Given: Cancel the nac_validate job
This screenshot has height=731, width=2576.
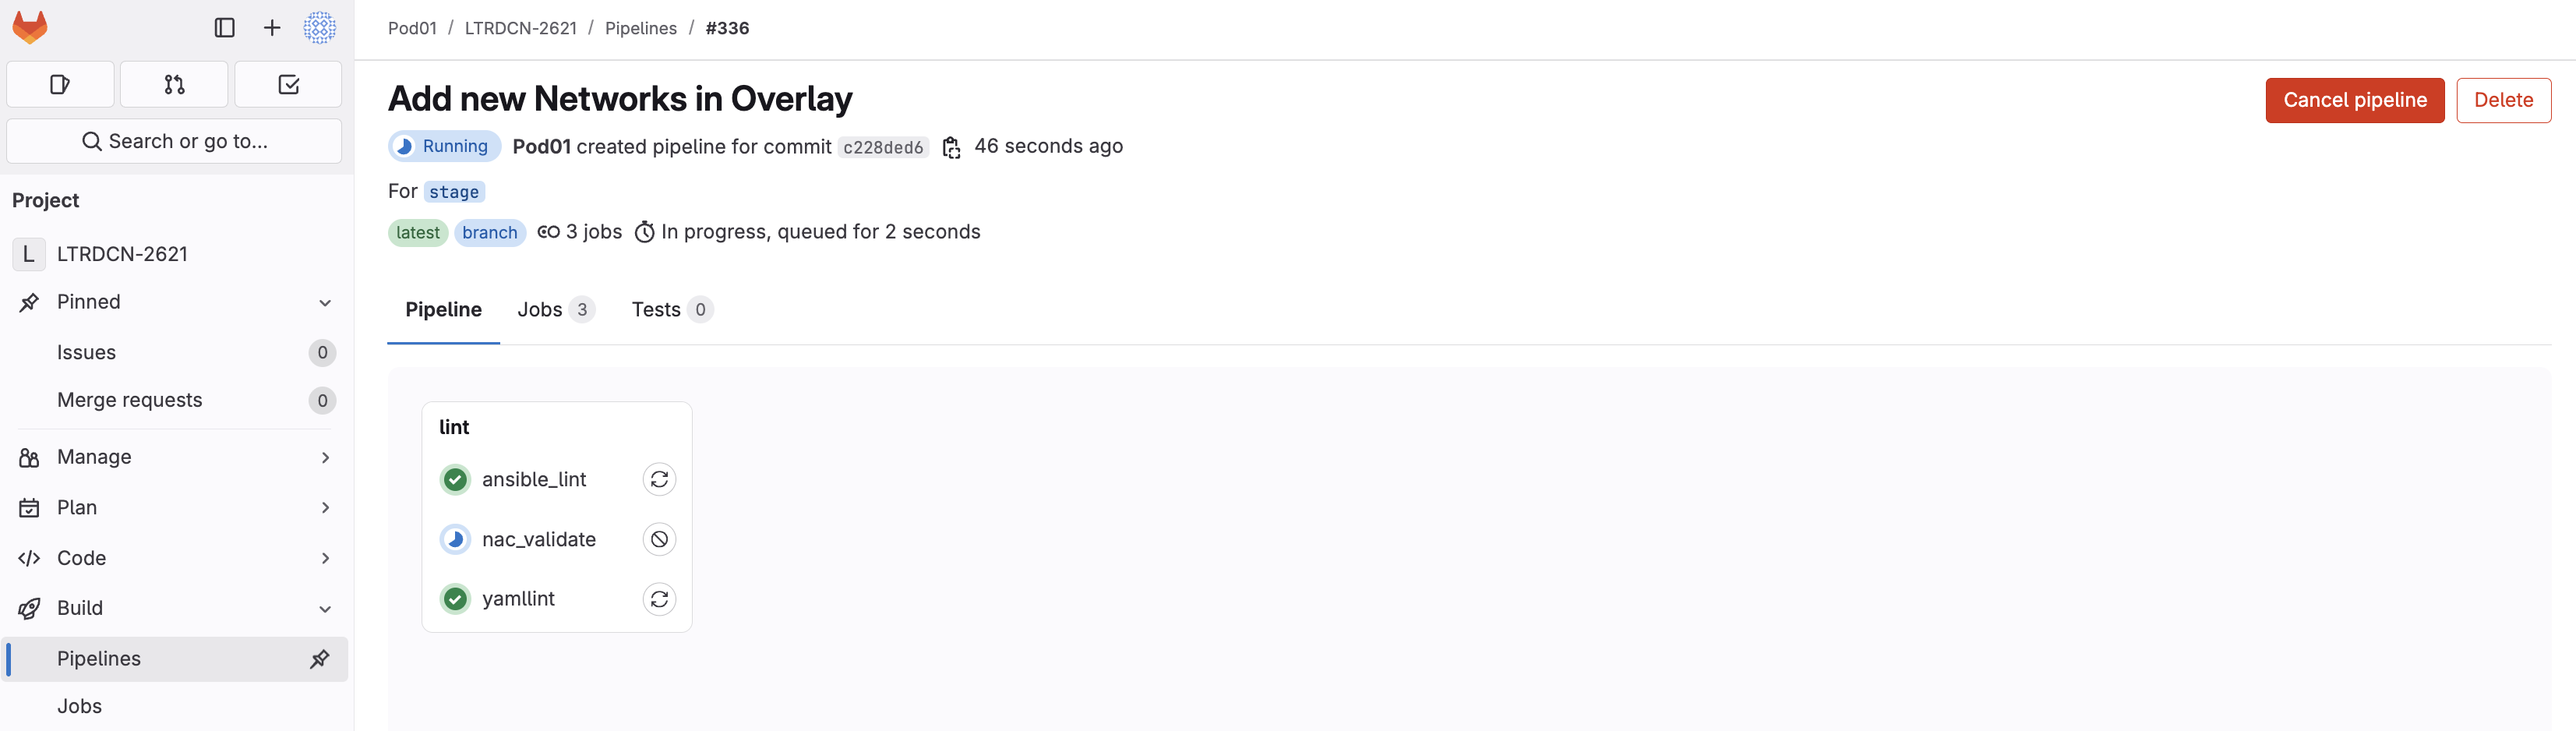Looking at the screenshot, I should [x=659, y=540].
